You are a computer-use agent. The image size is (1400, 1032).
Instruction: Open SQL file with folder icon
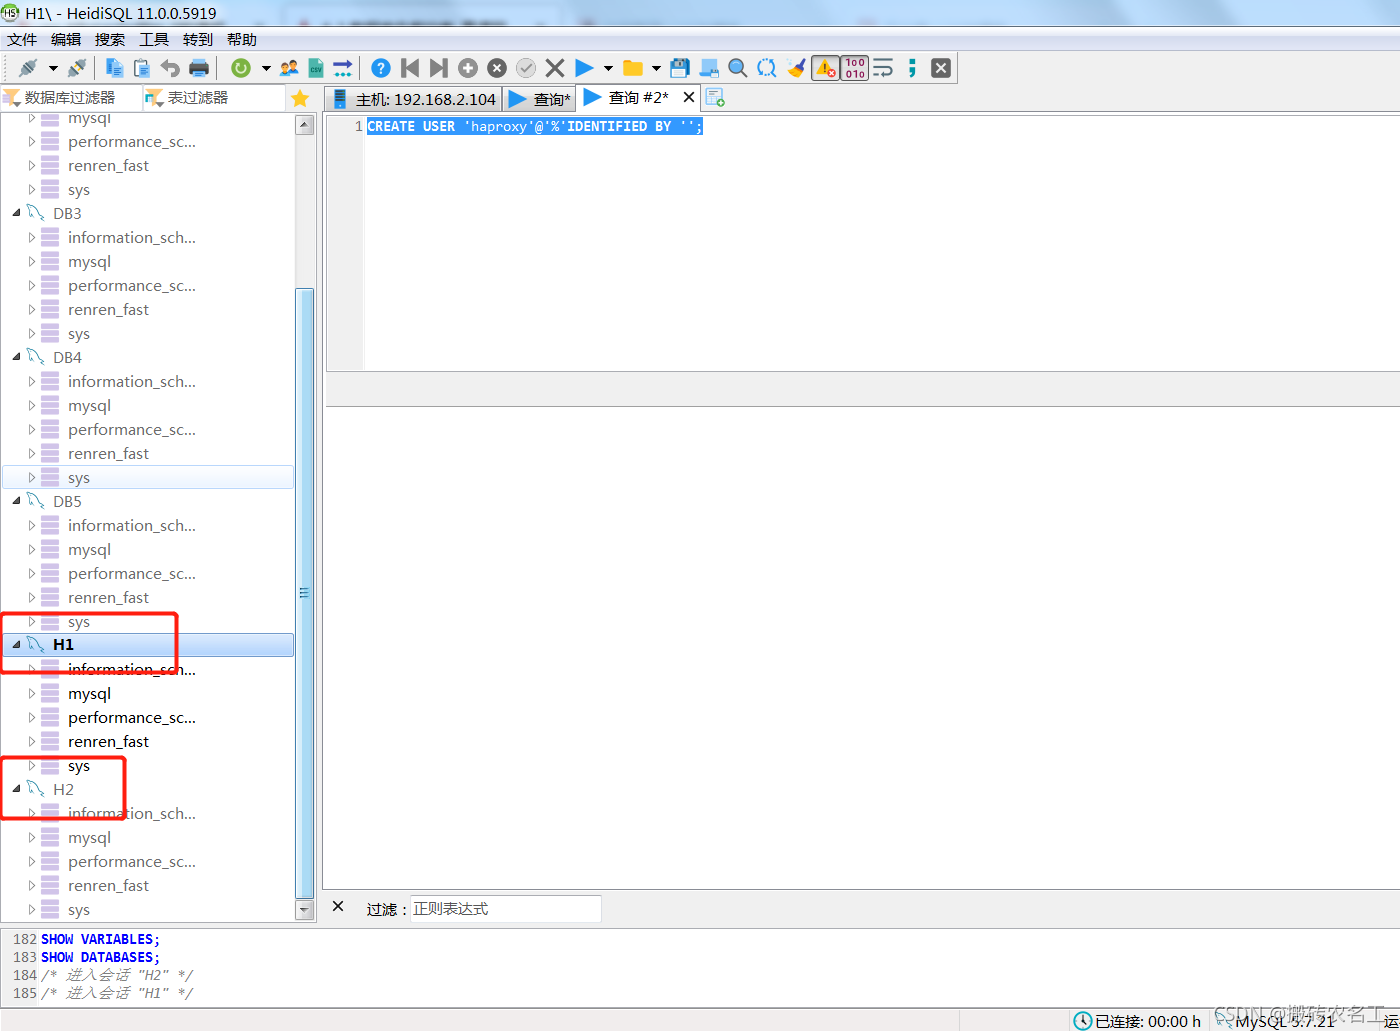point(632,68)
